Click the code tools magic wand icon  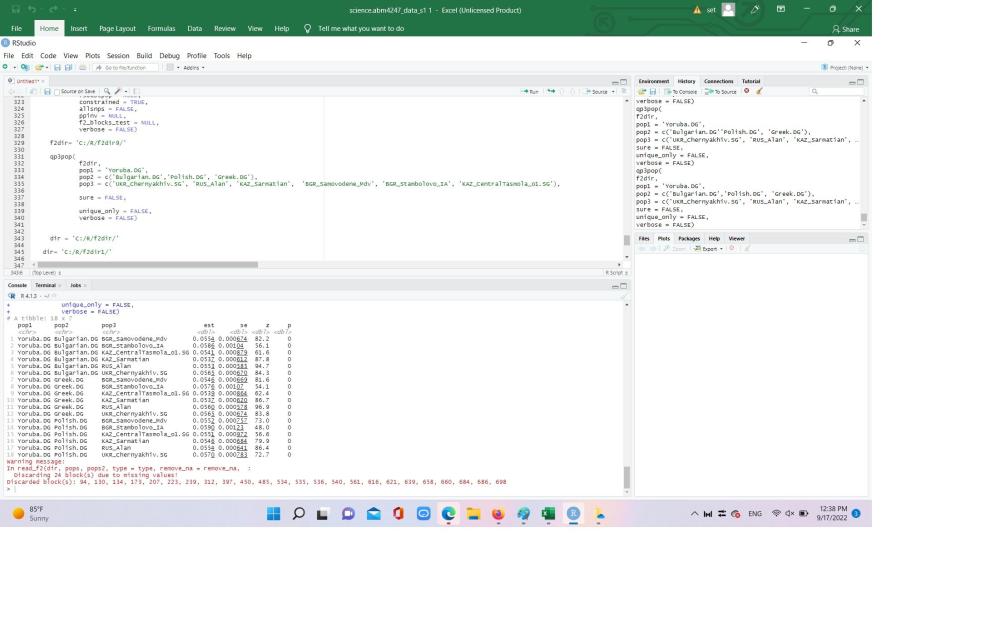(x=118, y=91)
